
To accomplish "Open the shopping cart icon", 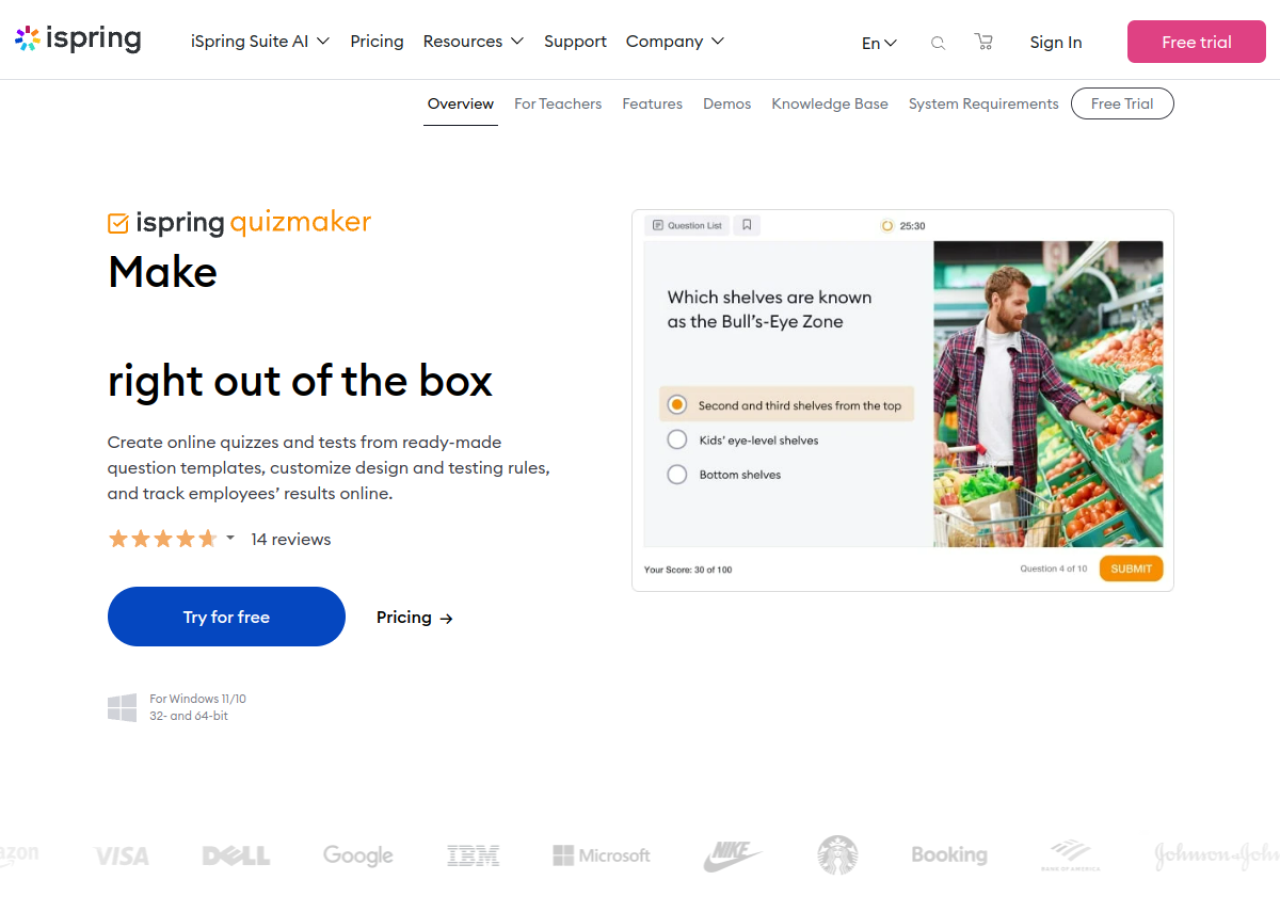I will click(984, 42).
